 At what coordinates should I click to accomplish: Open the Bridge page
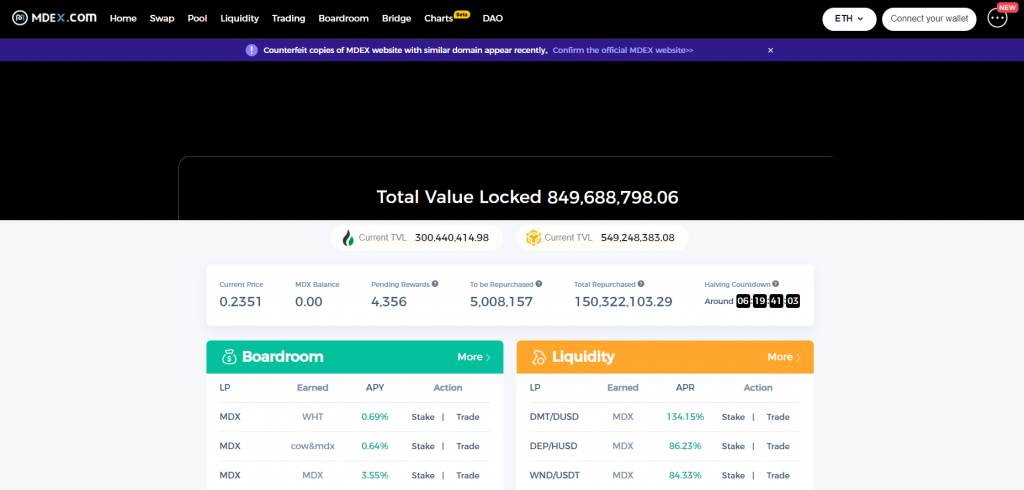pos(396,18)
